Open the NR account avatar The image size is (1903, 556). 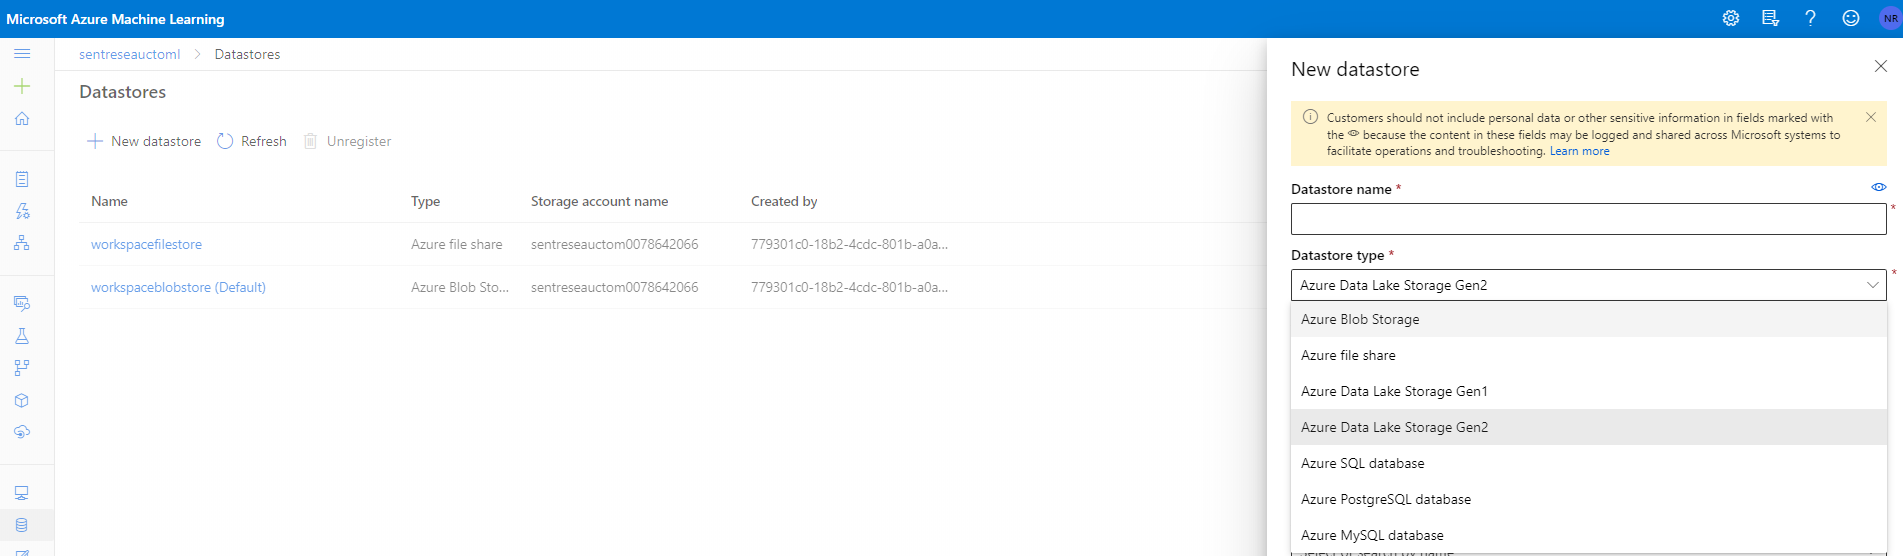tap(1890, 18)
